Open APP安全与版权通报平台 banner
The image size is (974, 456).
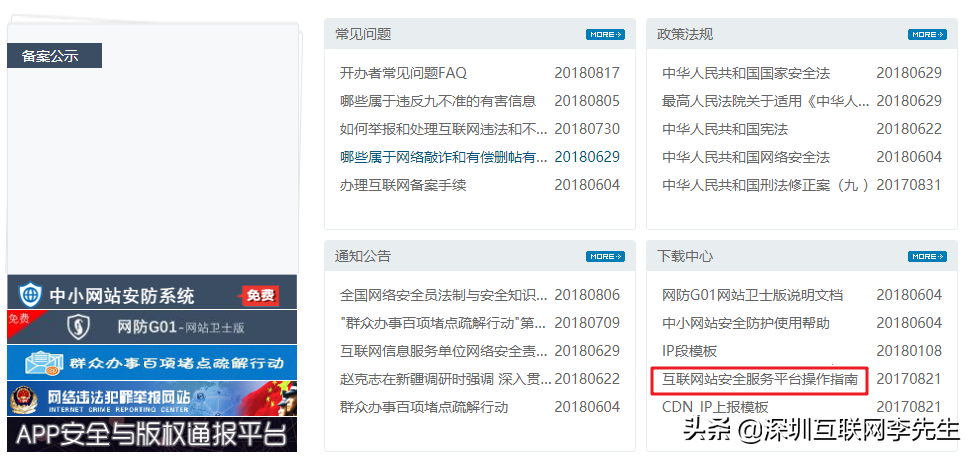tap(152, 434)
